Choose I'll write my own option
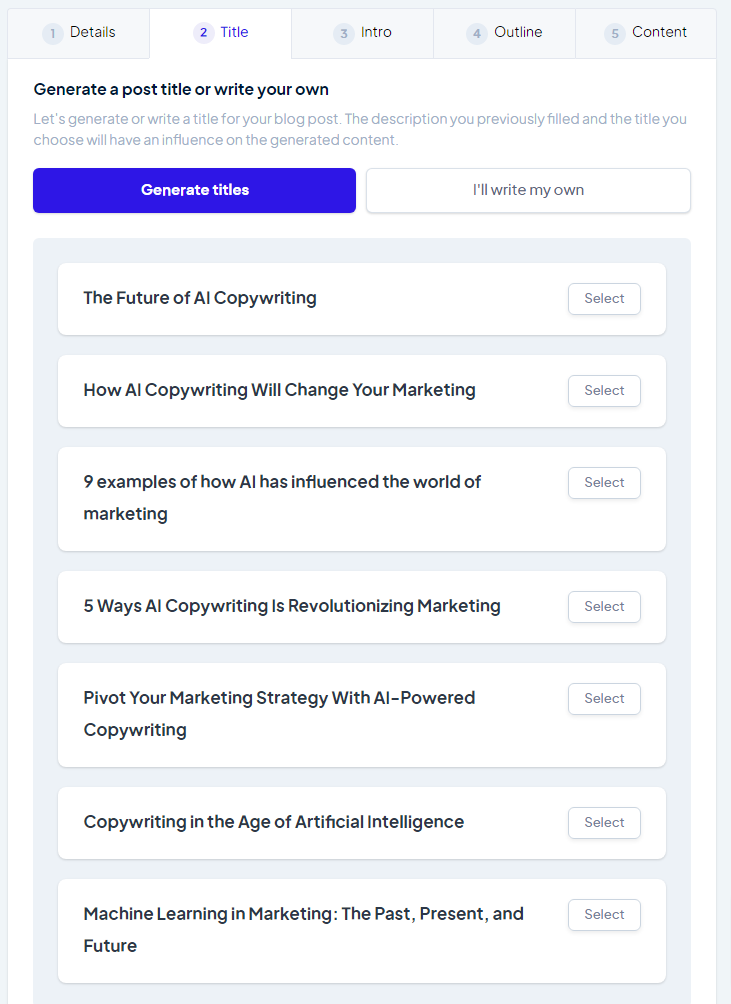The width and height of the screenshot is (731, 1004). tap(528, 190)
